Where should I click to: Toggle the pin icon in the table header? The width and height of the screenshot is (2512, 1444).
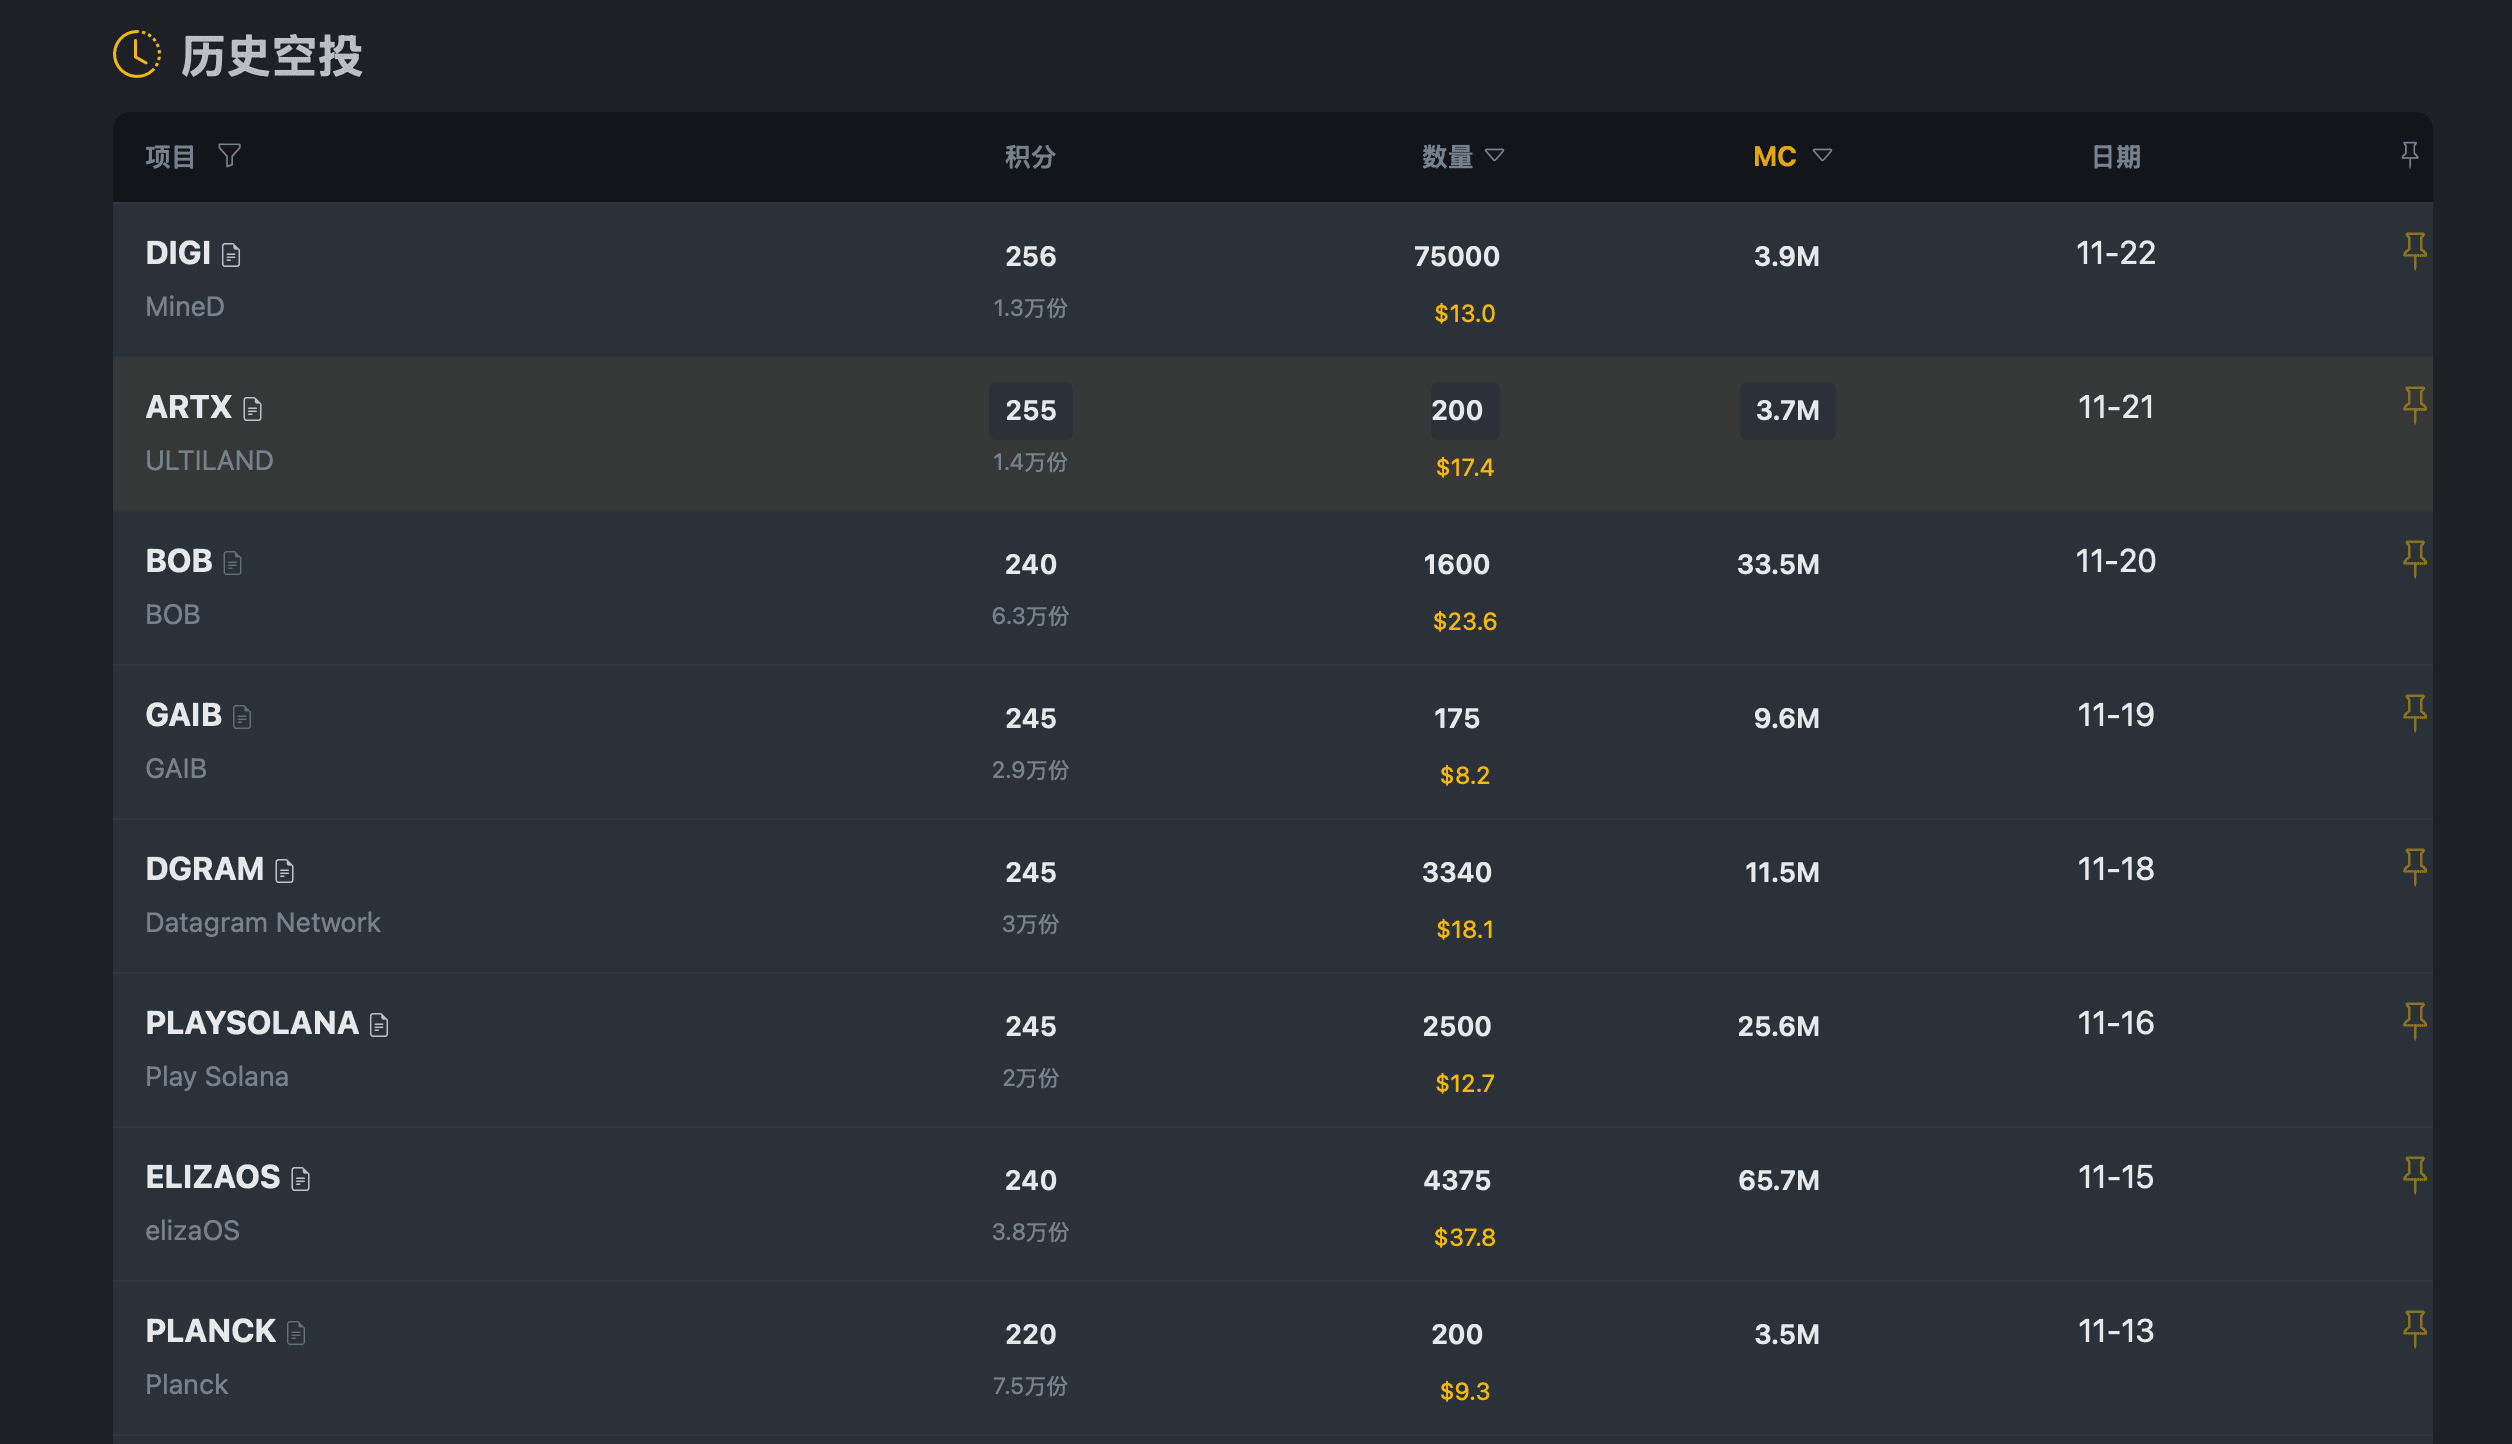2410,155
